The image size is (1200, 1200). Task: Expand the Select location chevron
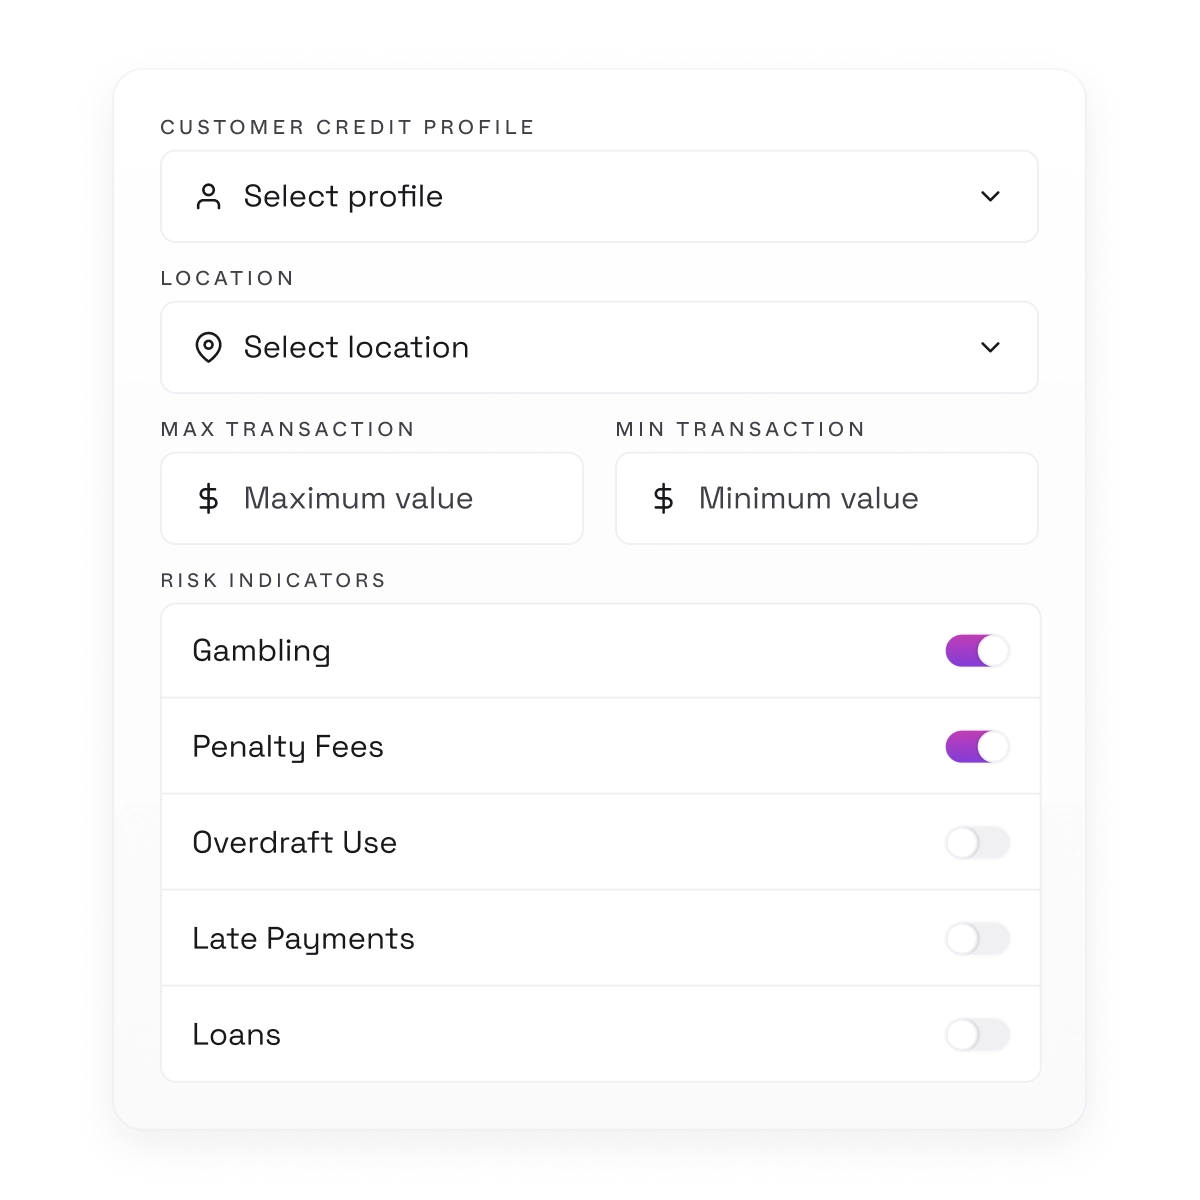click(990, 348)
